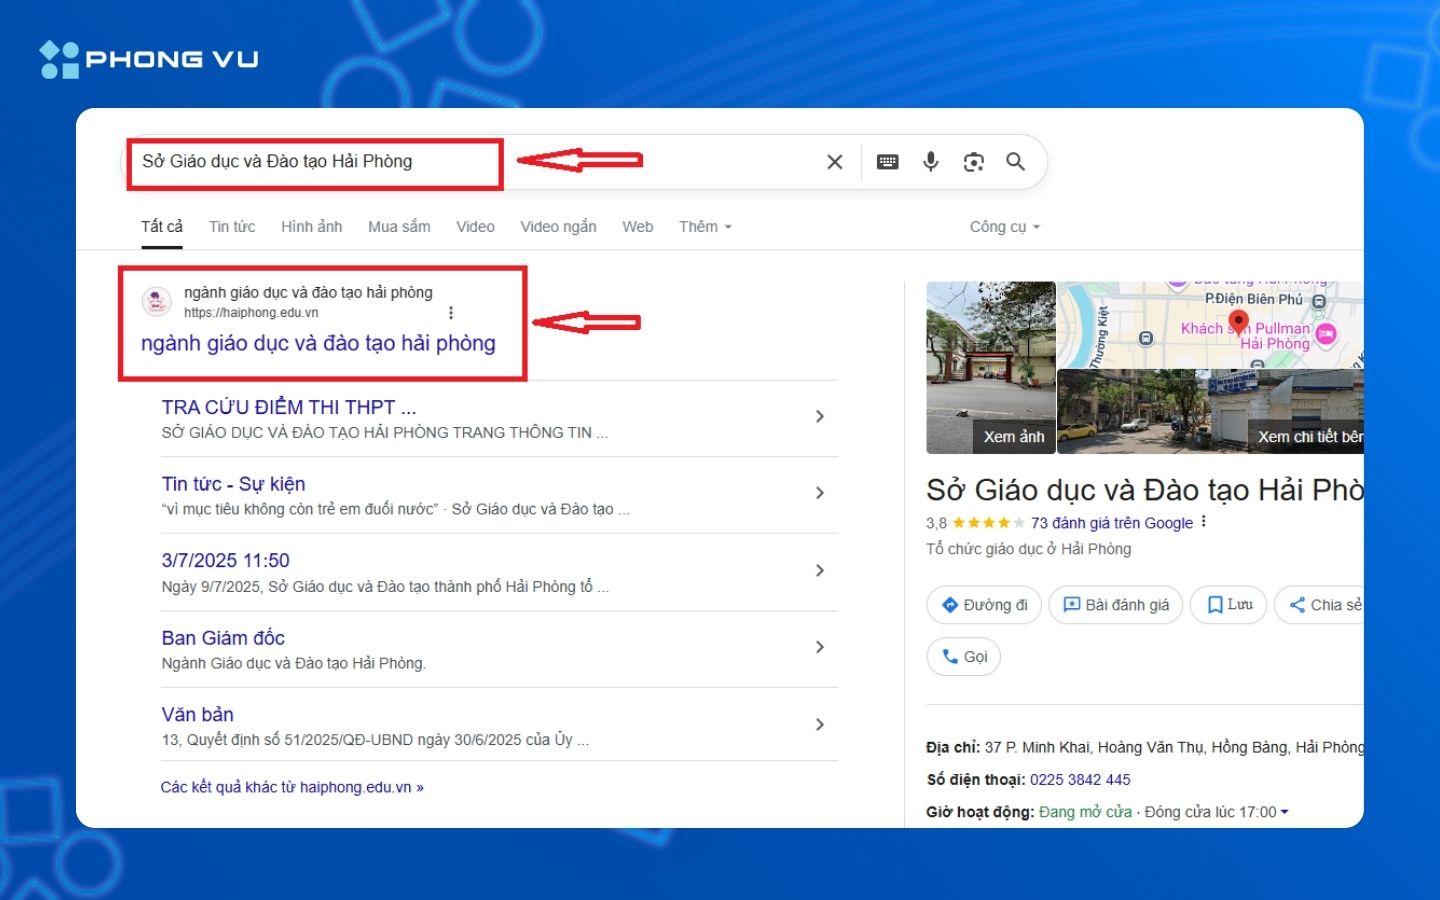Screen dimensions: 1440x900
Task: Open the TRA CỨU ĐIỂM THI THPT link
Action: [288, 407]
